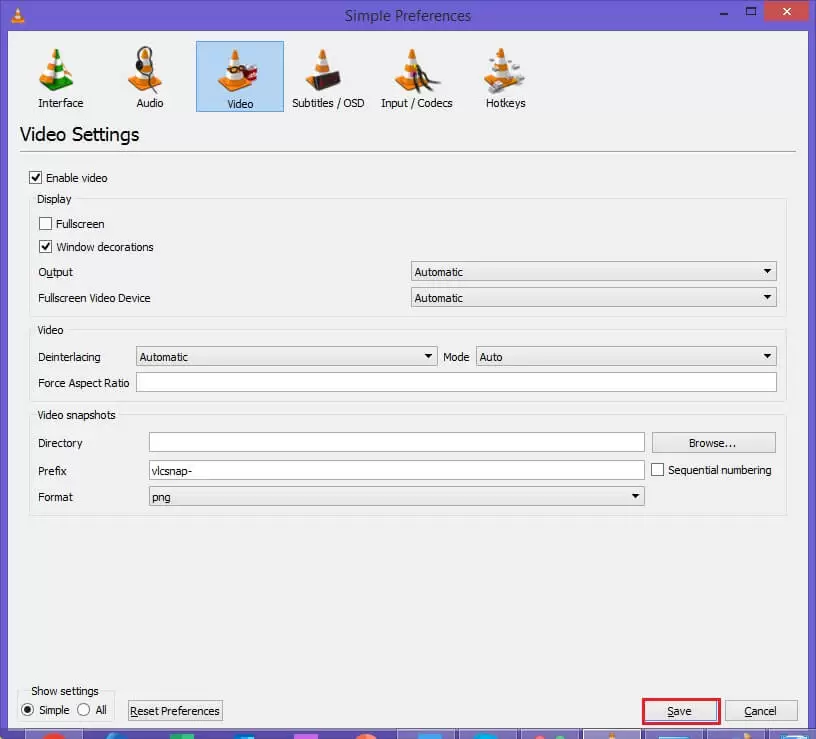
Task: Open Subtitles / OSD preferences icon
Action: click(323, 70)
